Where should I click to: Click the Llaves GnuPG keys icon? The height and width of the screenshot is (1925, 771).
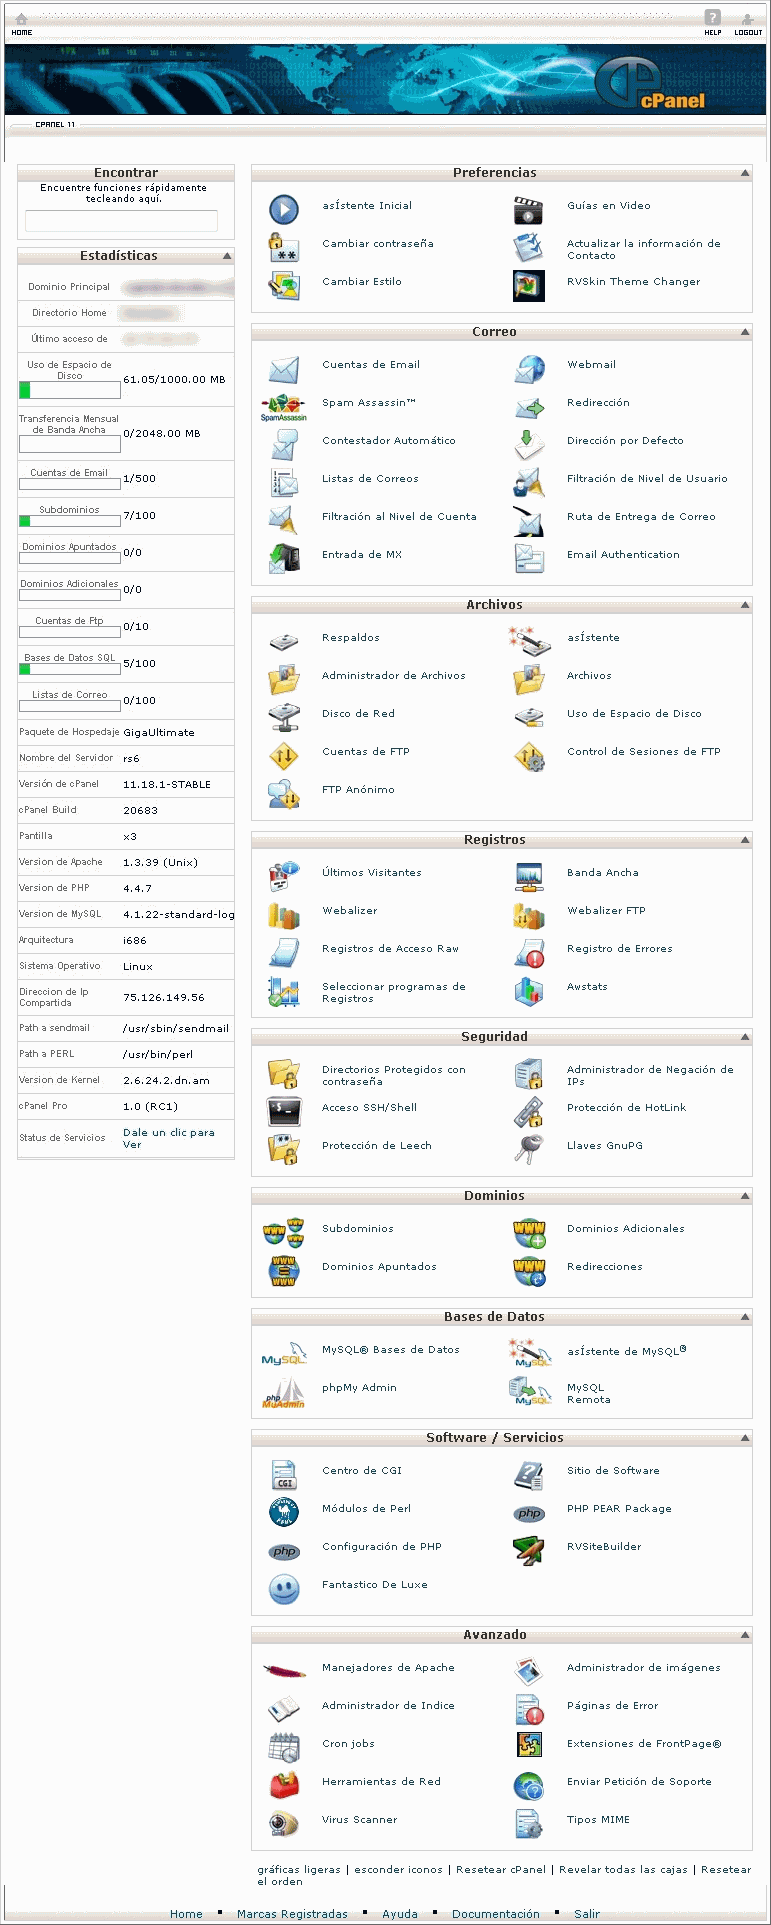[x=529, y=1150]
